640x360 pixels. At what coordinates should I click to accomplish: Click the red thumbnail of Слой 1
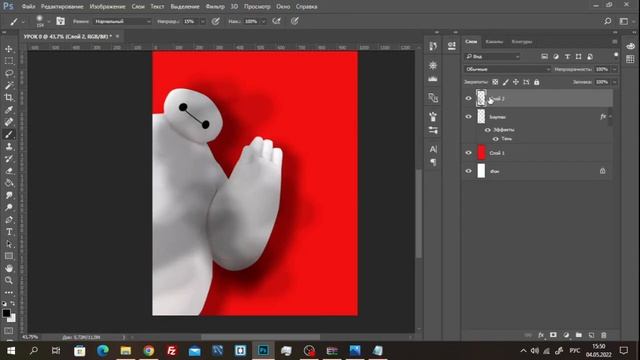(x=482, y=153)
